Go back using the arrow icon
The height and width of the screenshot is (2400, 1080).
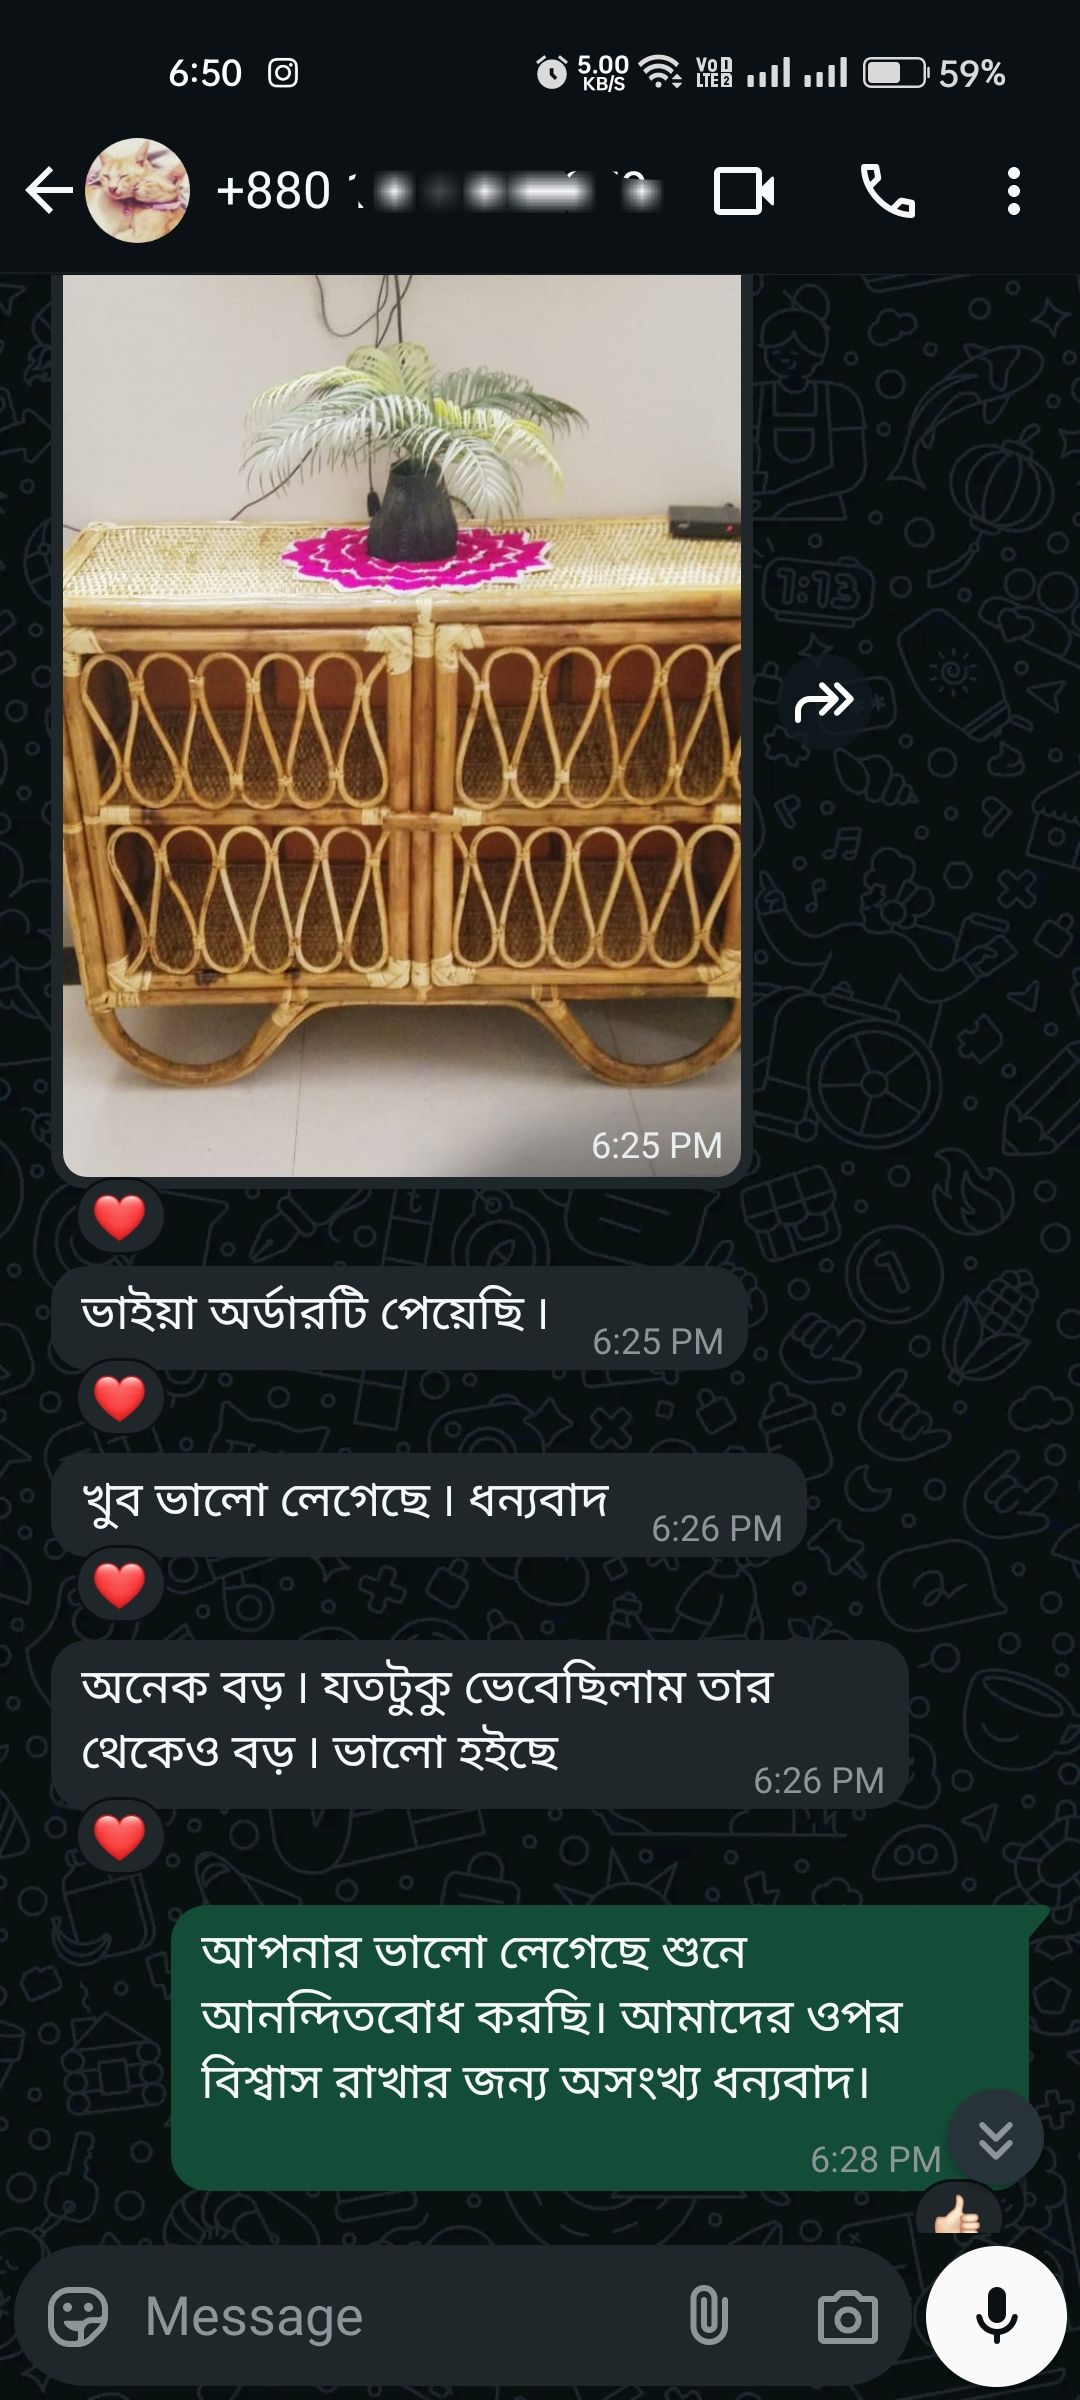49,191
